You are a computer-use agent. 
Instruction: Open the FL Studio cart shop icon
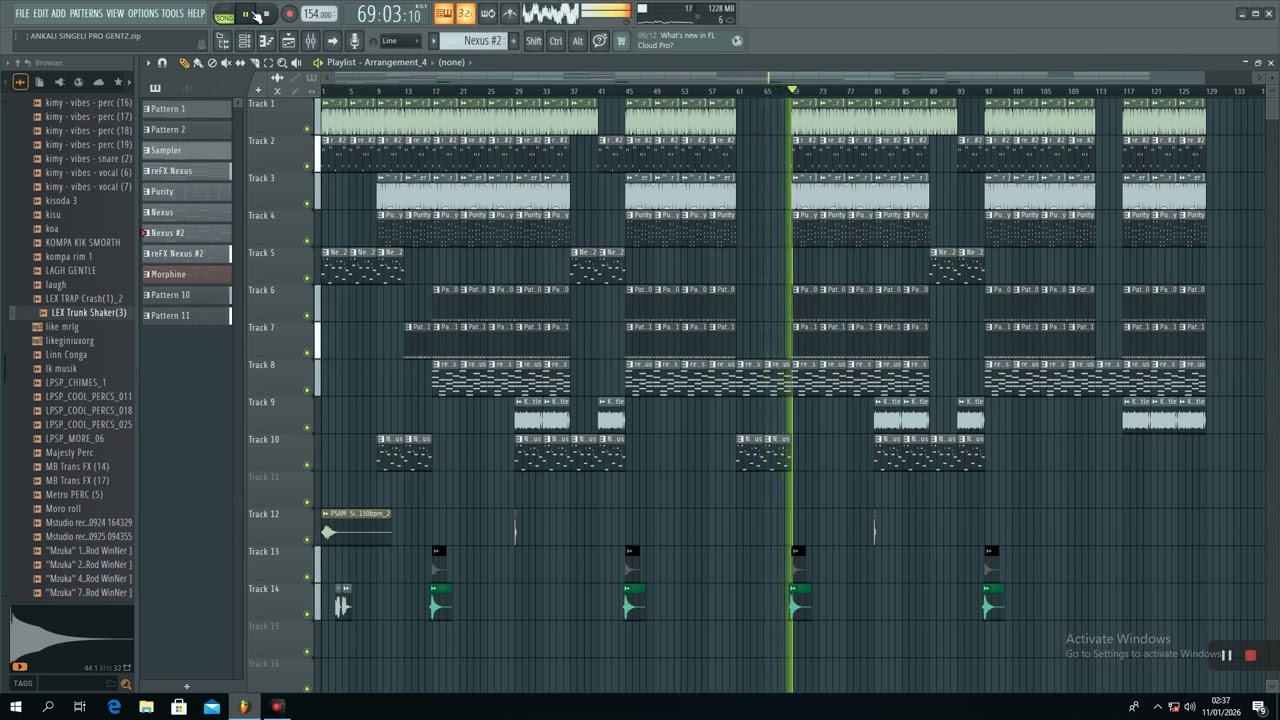click(621, 41)
